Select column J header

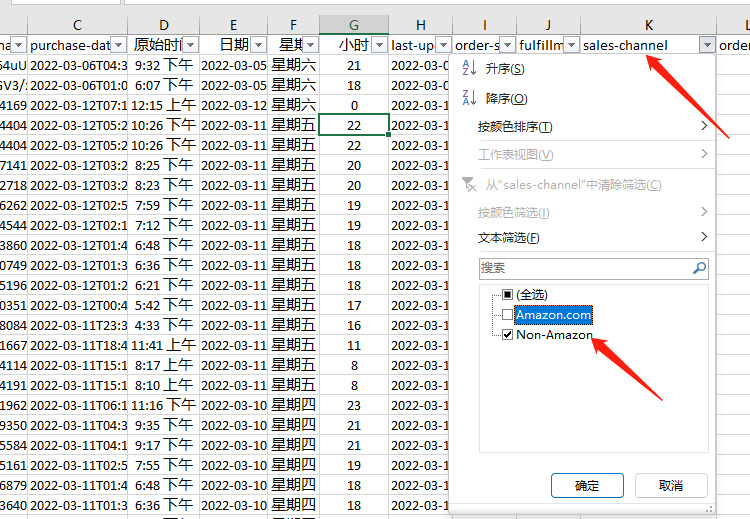click(549, 25)
